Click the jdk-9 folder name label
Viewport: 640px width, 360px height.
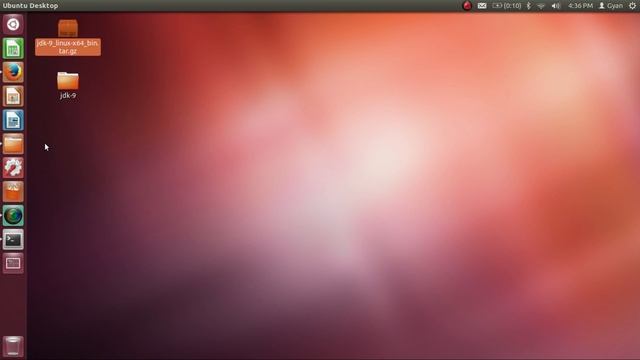(x=68, y=95)
